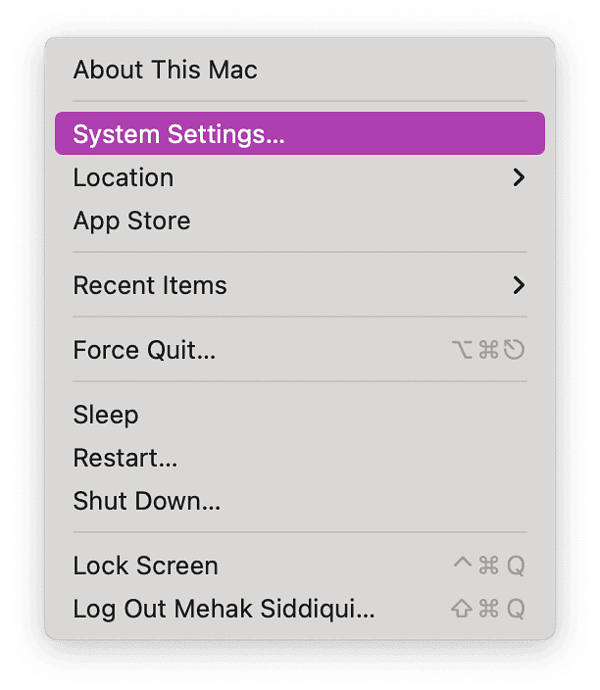Choose Shut Down from the menu
The width and height of the screenshot is (600, 690).
(147, 502)
